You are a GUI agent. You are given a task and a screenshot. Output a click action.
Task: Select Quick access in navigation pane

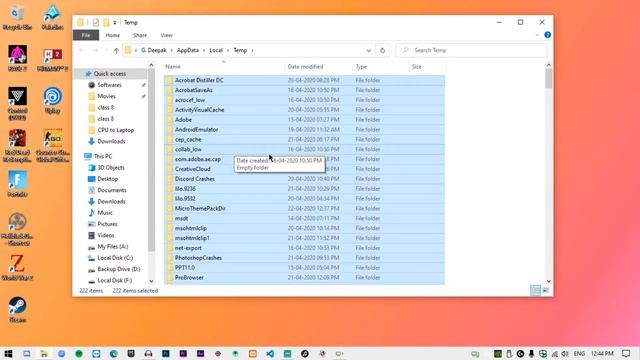(x=110, y=73)
